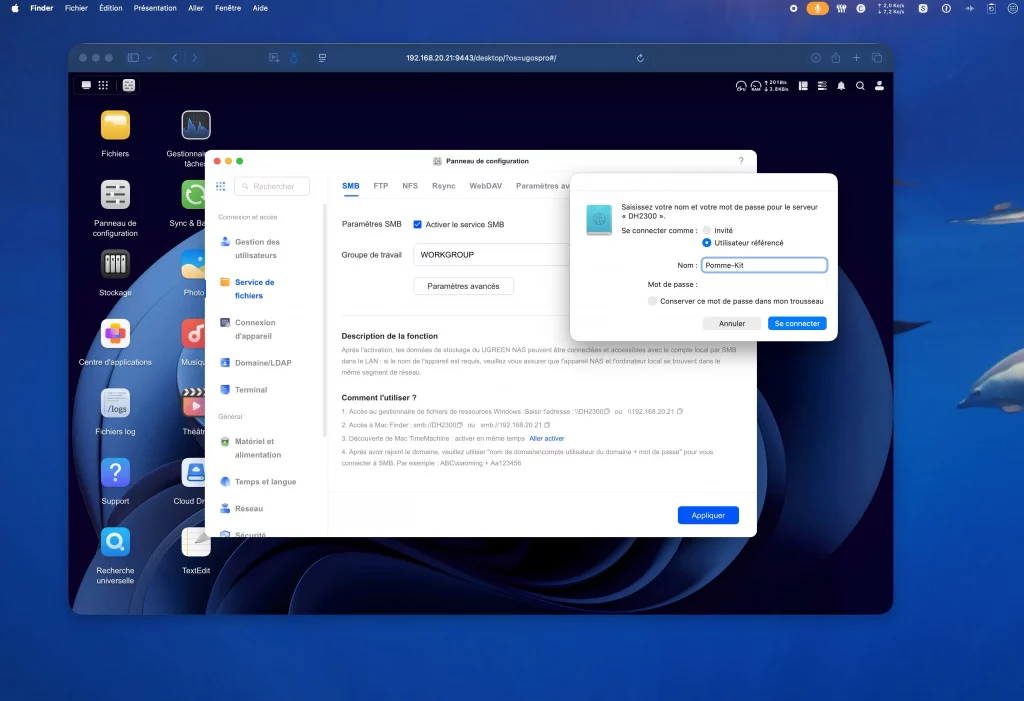Check Conserver ce mot de passe dans mon trousseau
Screen dimensions: 1024x701
tap(652, 301)
